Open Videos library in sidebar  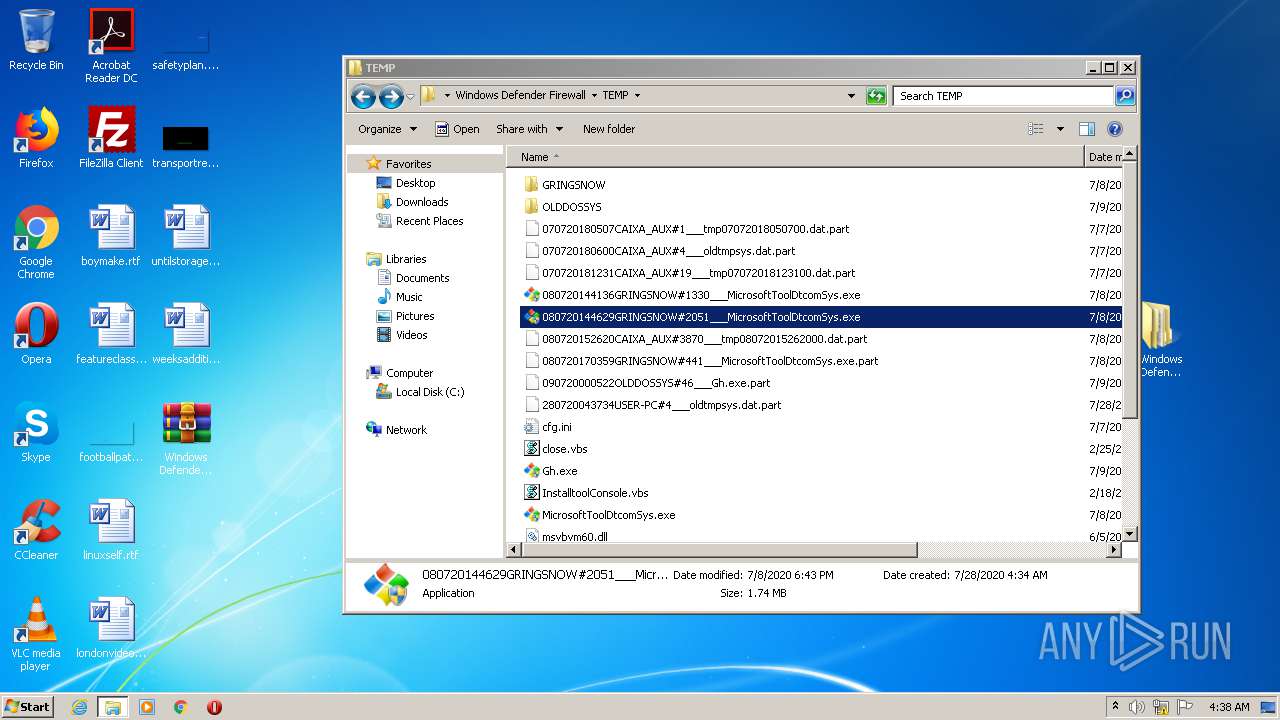point(411,335)
